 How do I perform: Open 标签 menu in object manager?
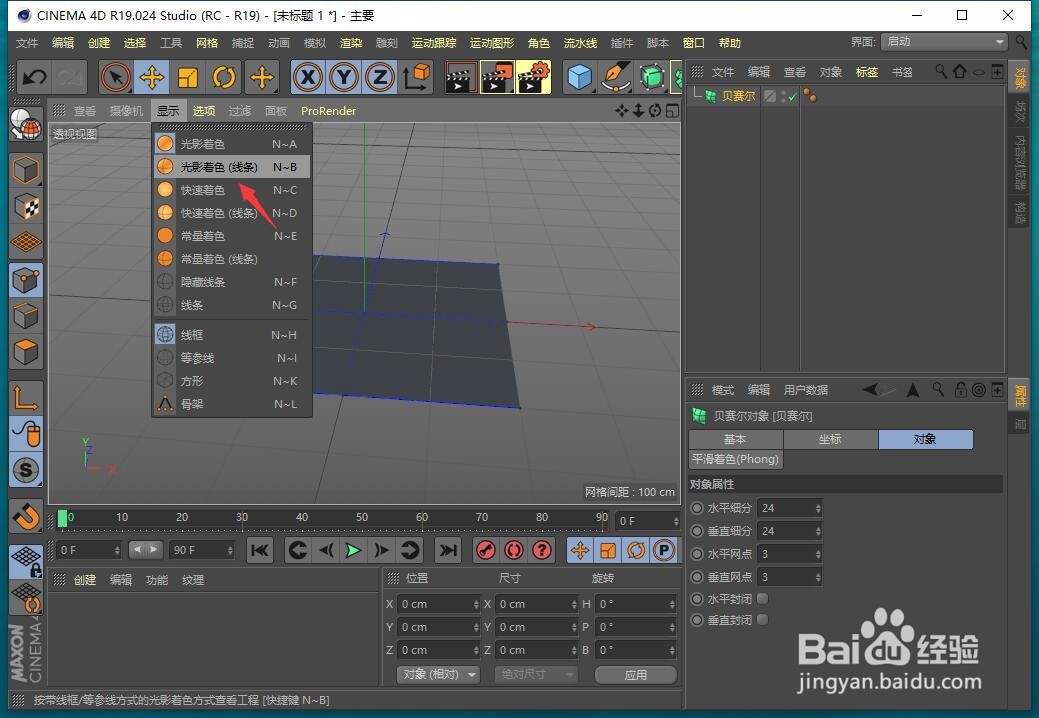[867, 72]
